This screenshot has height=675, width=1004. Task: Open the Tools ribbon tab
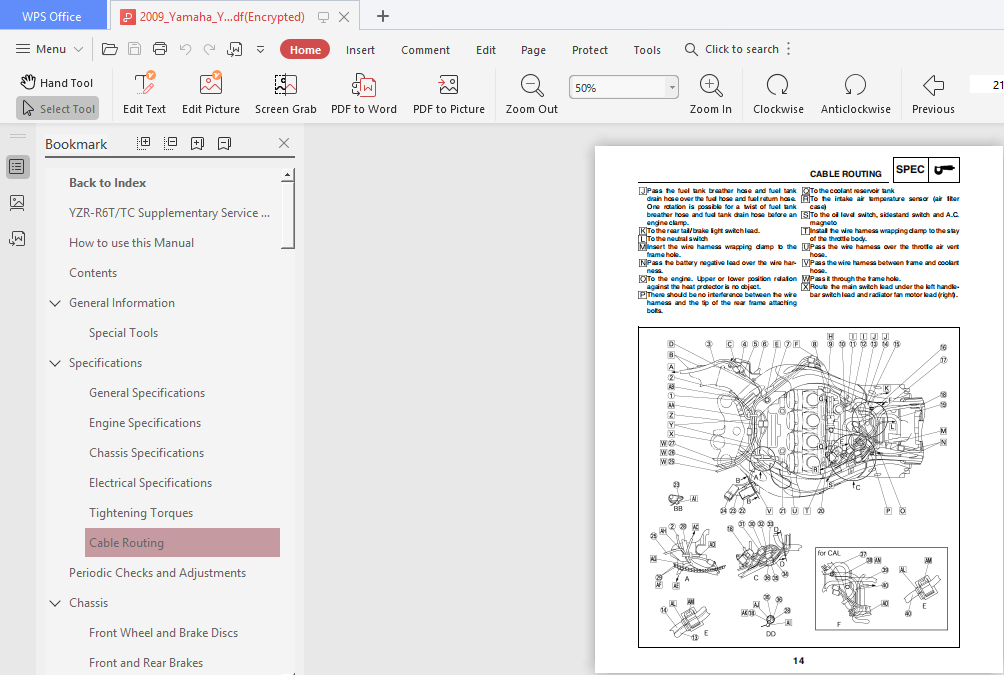pyautogui.click(x=647, y=50)
